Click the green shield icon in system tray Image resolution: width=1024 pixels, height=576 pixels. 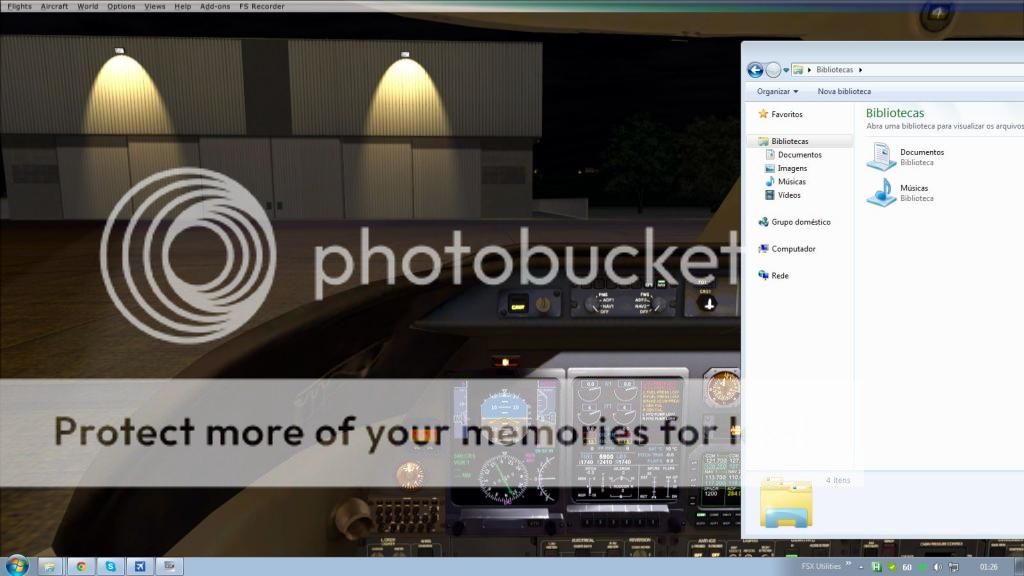pyautogui.click(x=891, y=567)
